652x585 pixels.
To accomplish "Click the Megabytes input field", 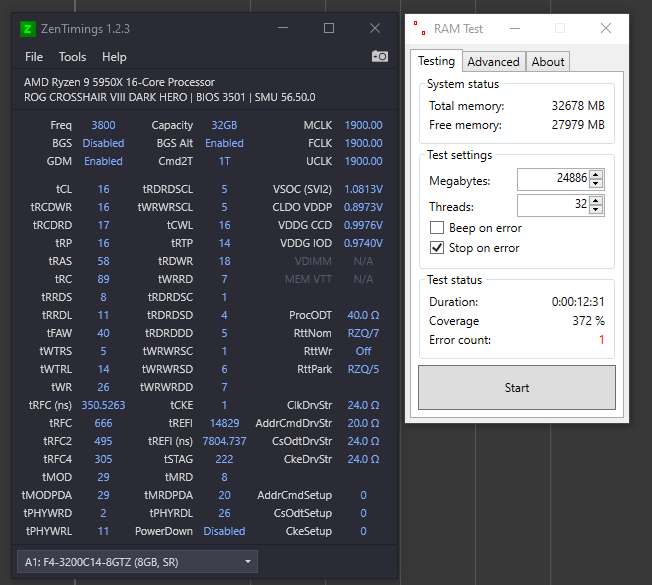I will point(554,179).
